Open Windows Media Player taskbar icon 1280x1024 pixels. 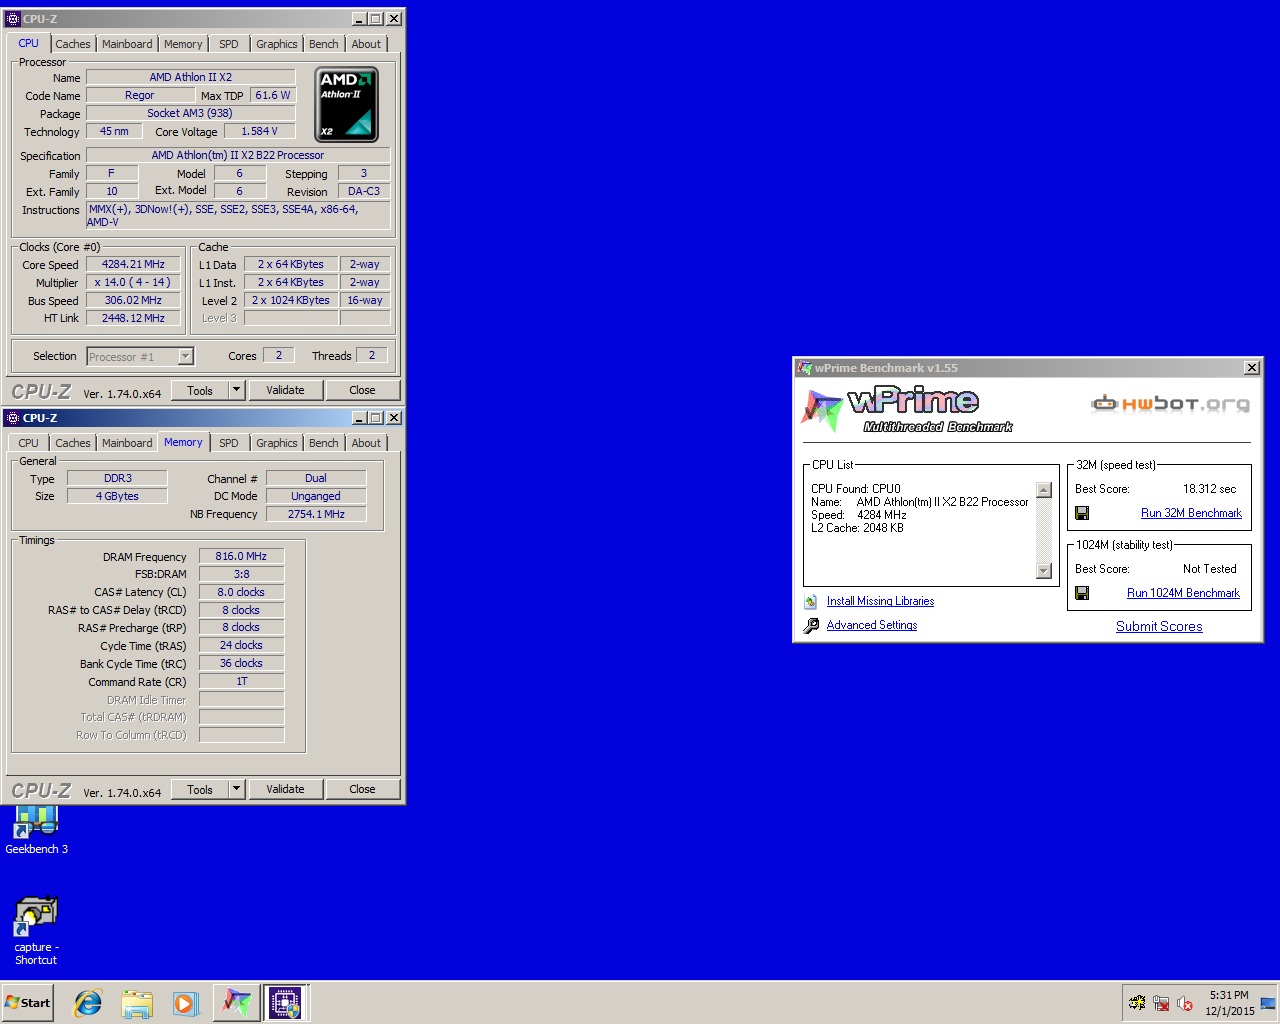186,1002
